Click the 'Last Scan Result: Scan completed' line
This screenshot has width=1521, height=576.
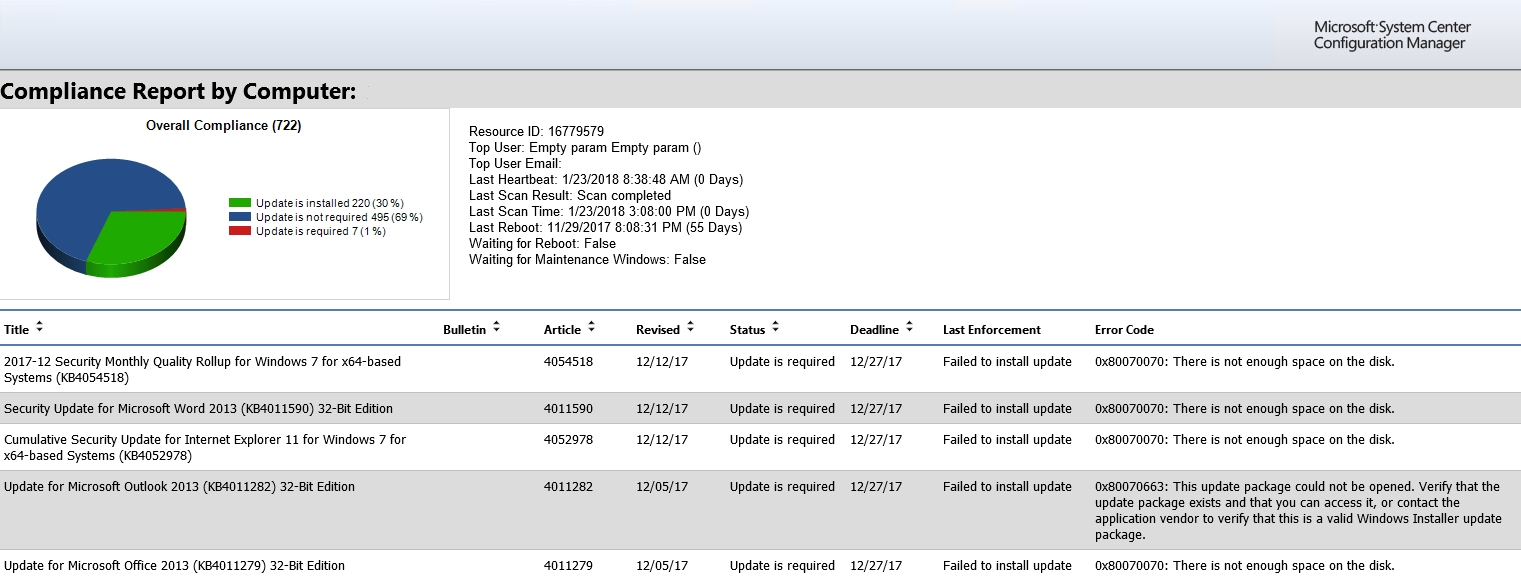[x=570, y=196]
